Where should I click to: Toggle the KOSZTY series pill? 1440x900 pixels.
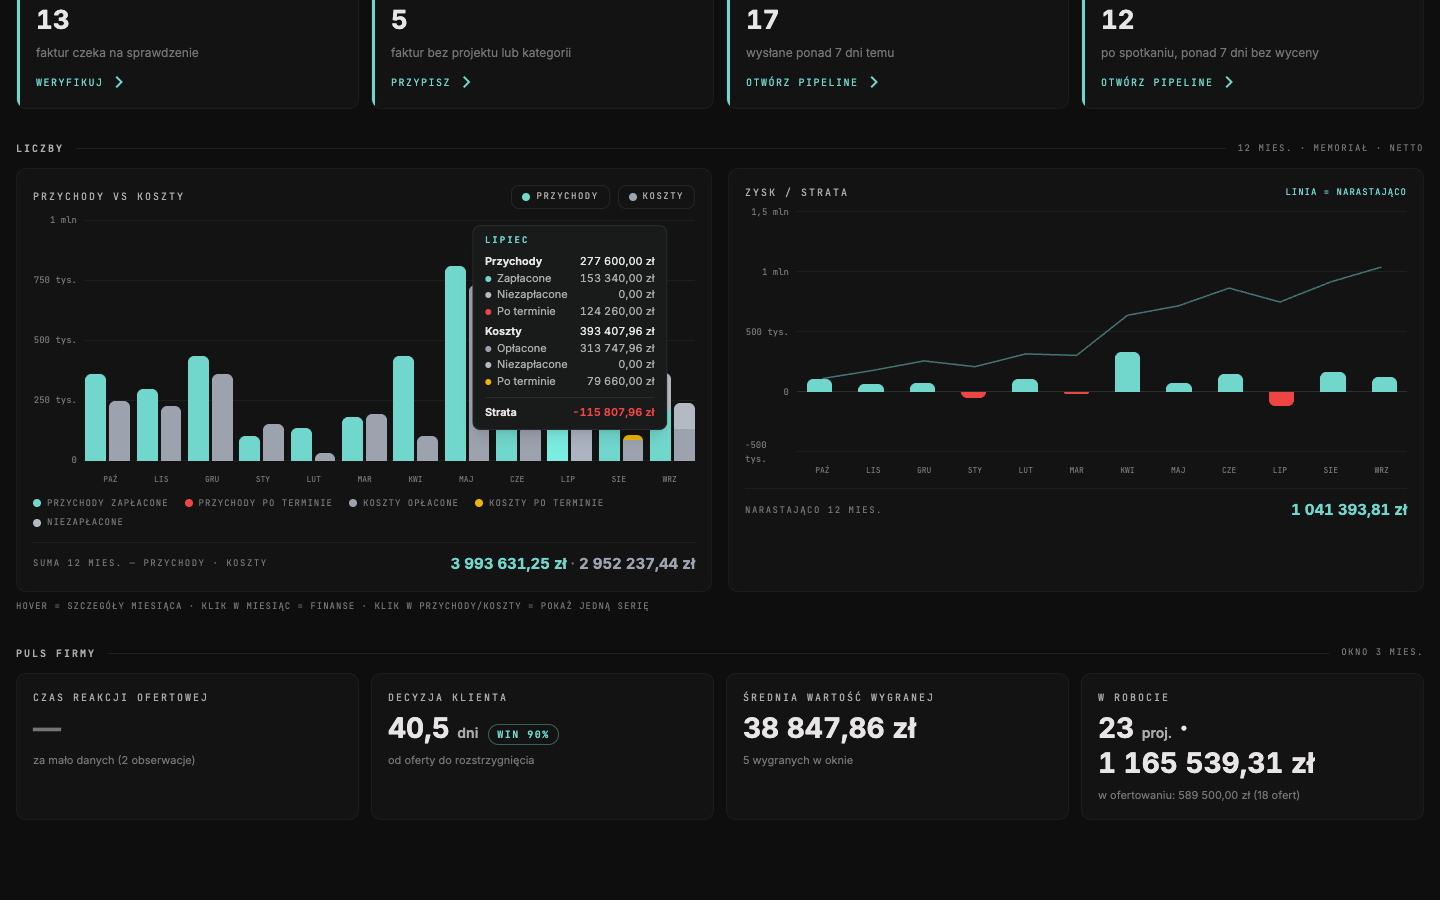click(656, 197)
